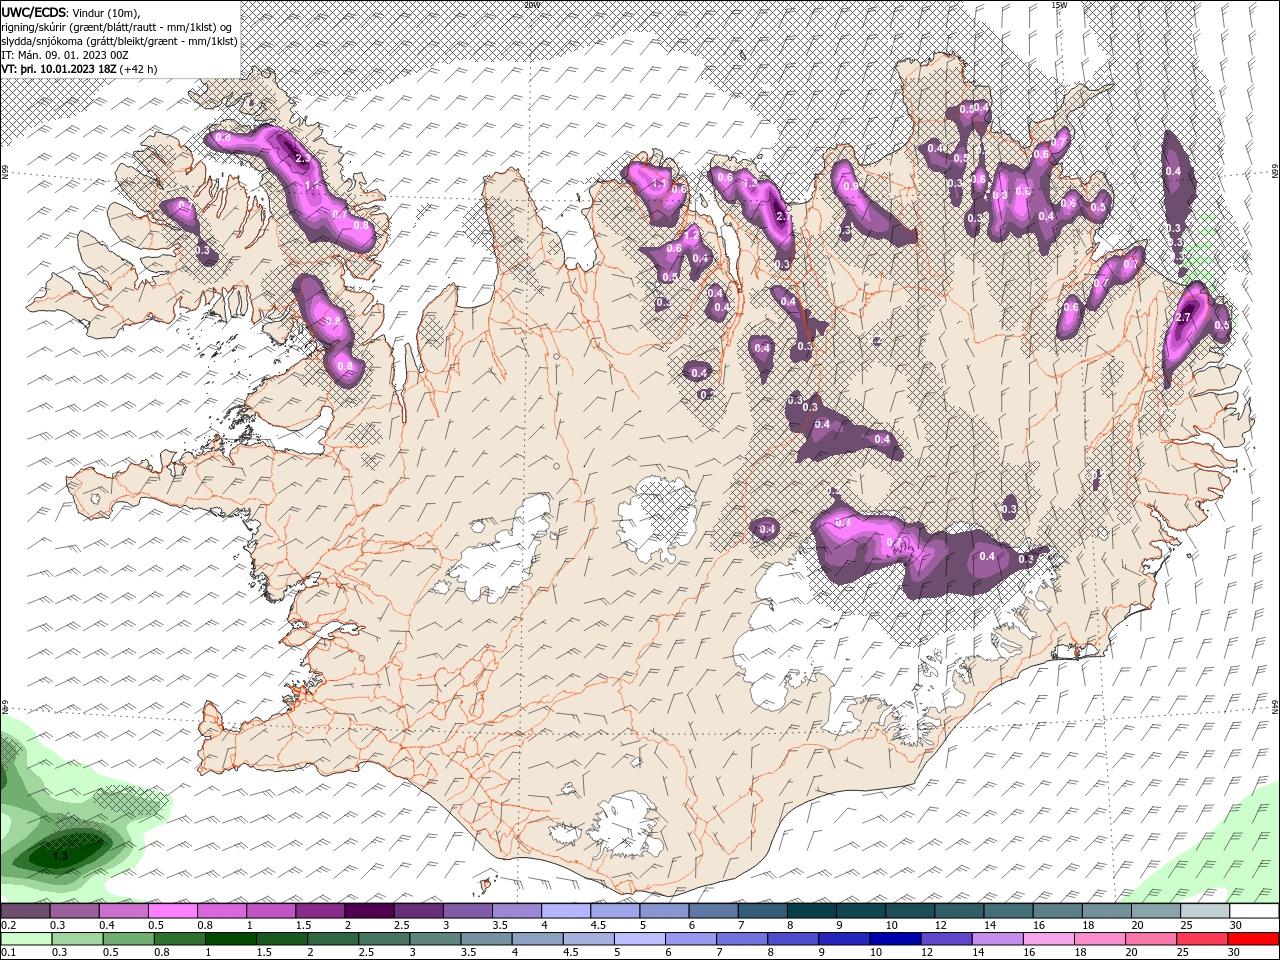Select pink rain swatch between 18 and 20
Viewport: 1280px width, 960px height.
(1099, 939)
